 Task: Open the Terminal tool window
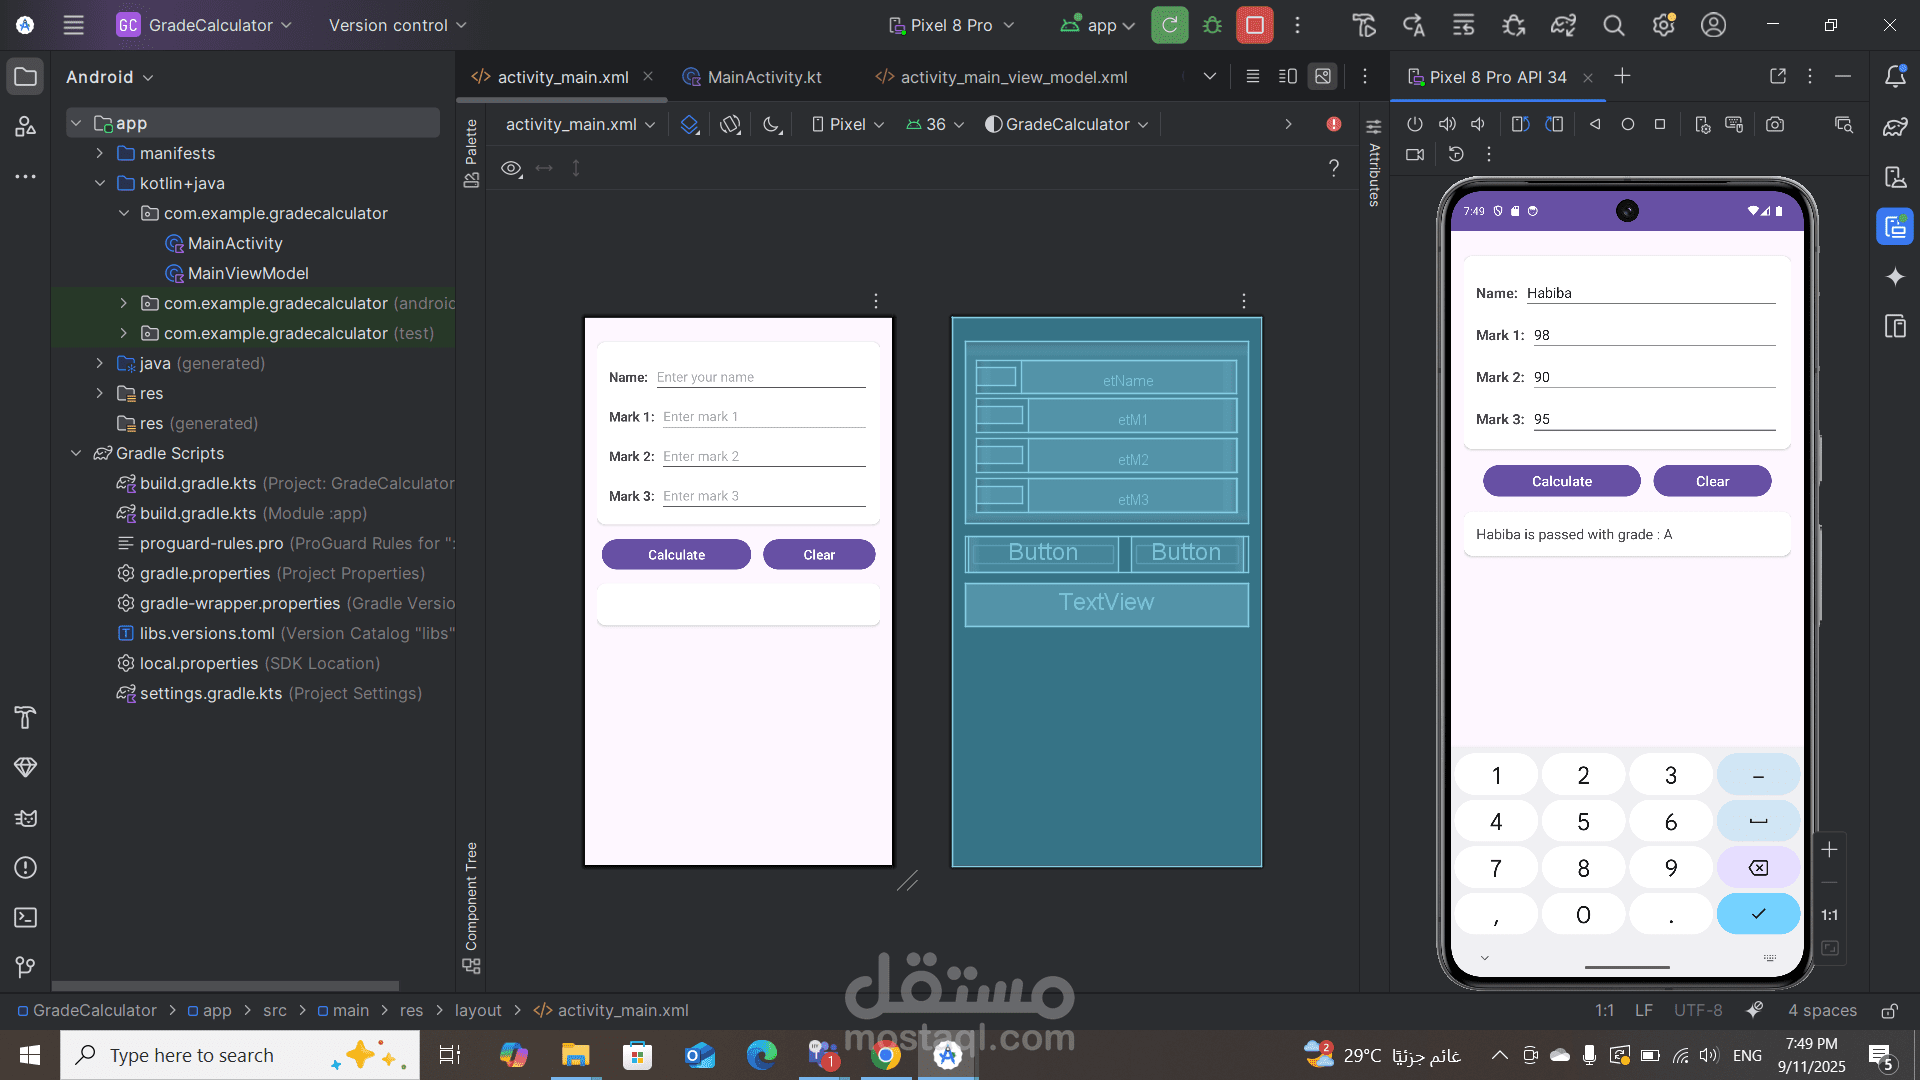tap(25, 917)
